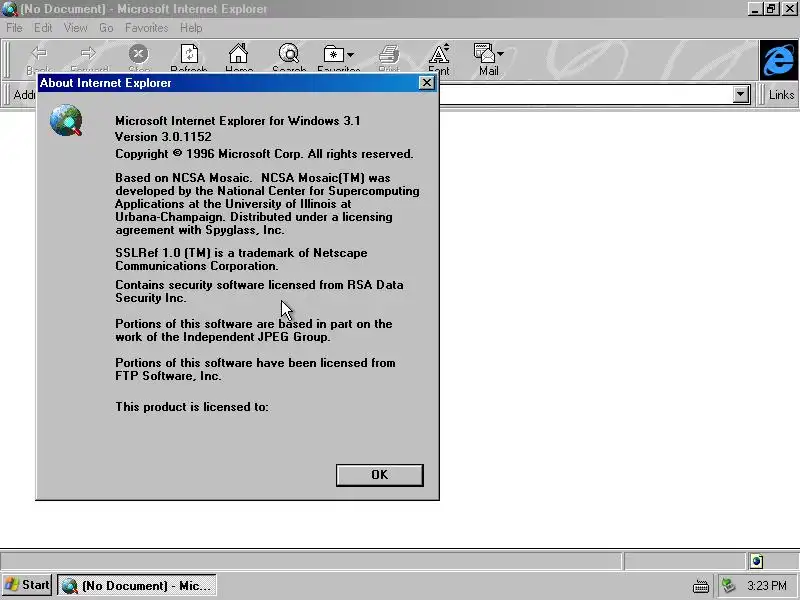Click the Refresh page icon
Image resolution: width=800 pixels, height=600 pixels.
[189, 53]
